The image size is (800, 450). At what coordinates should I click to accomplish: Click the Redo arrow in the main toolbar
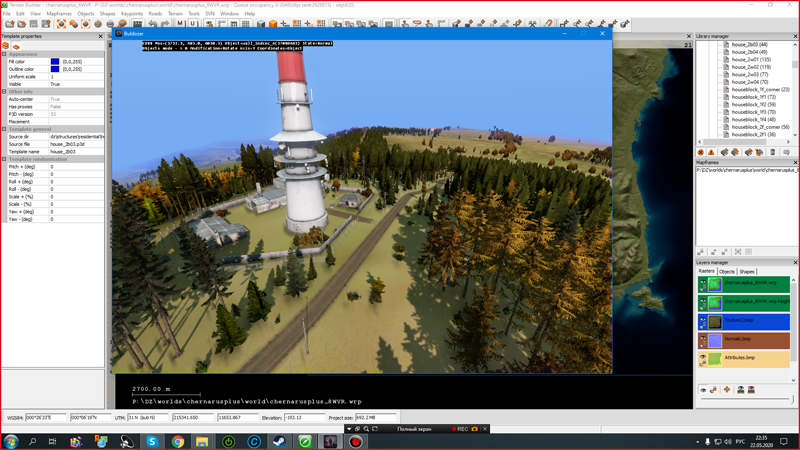tap(164, 24)
